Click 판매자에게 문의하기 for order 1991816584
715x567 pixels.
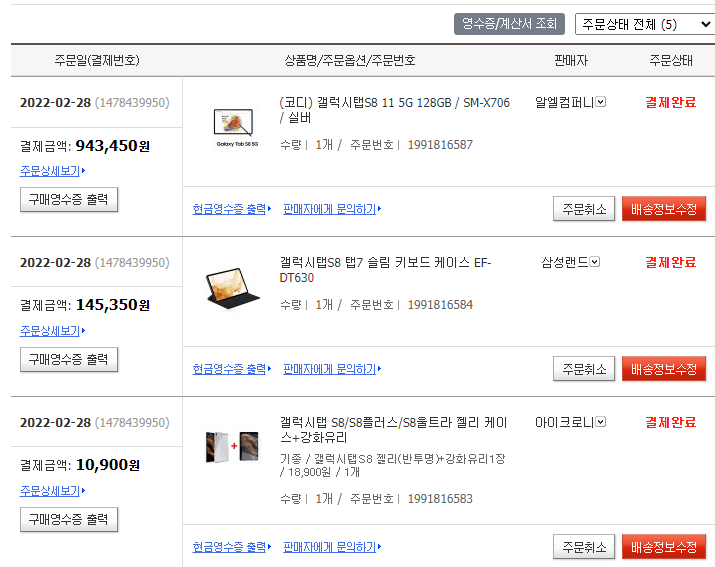point(332,369)
